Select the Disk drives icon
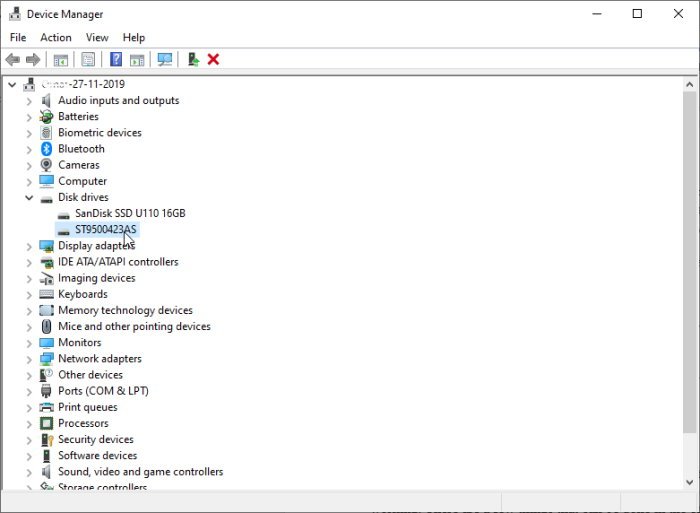Image resolution: width=700 pixels, height=513 pixels. 46,200
